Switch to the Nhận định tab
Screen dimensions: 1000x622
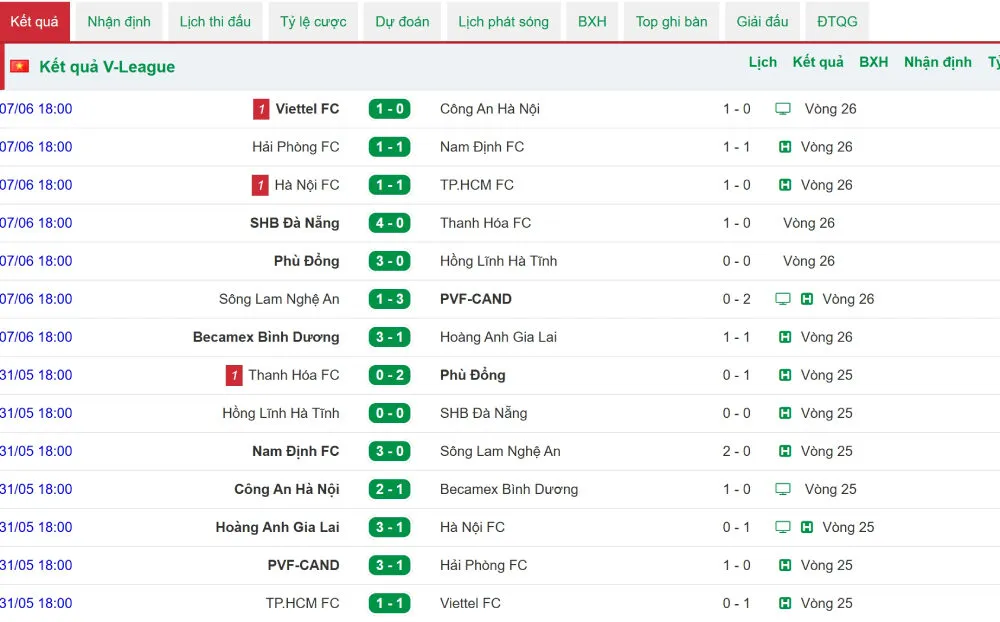(119, 22)
